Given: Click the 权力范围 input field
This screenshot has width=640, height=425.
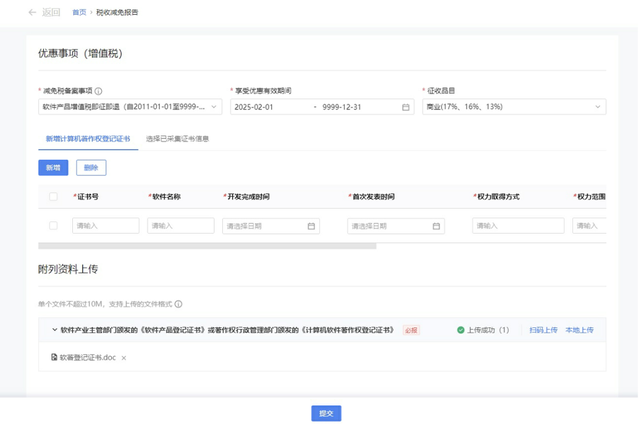Looking at the screenshot, I should [x=589, y=226].
